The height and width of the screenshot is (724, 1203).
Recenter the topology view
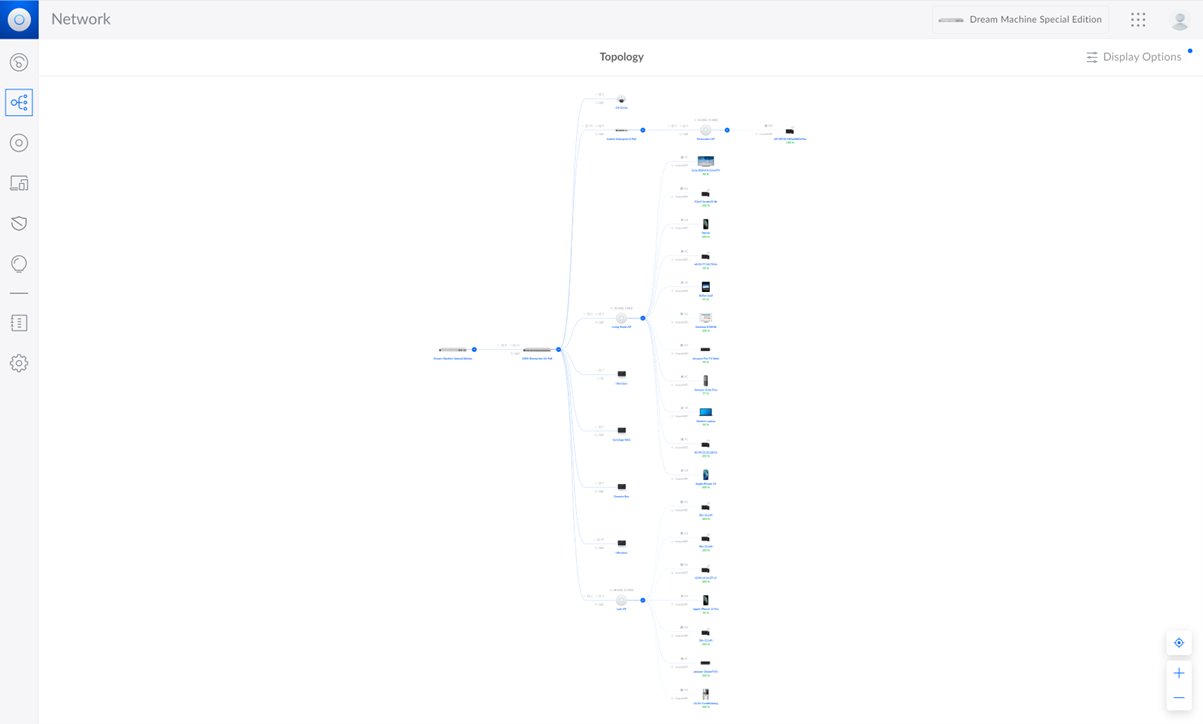pyautogui.click(x=1179, y=643)
